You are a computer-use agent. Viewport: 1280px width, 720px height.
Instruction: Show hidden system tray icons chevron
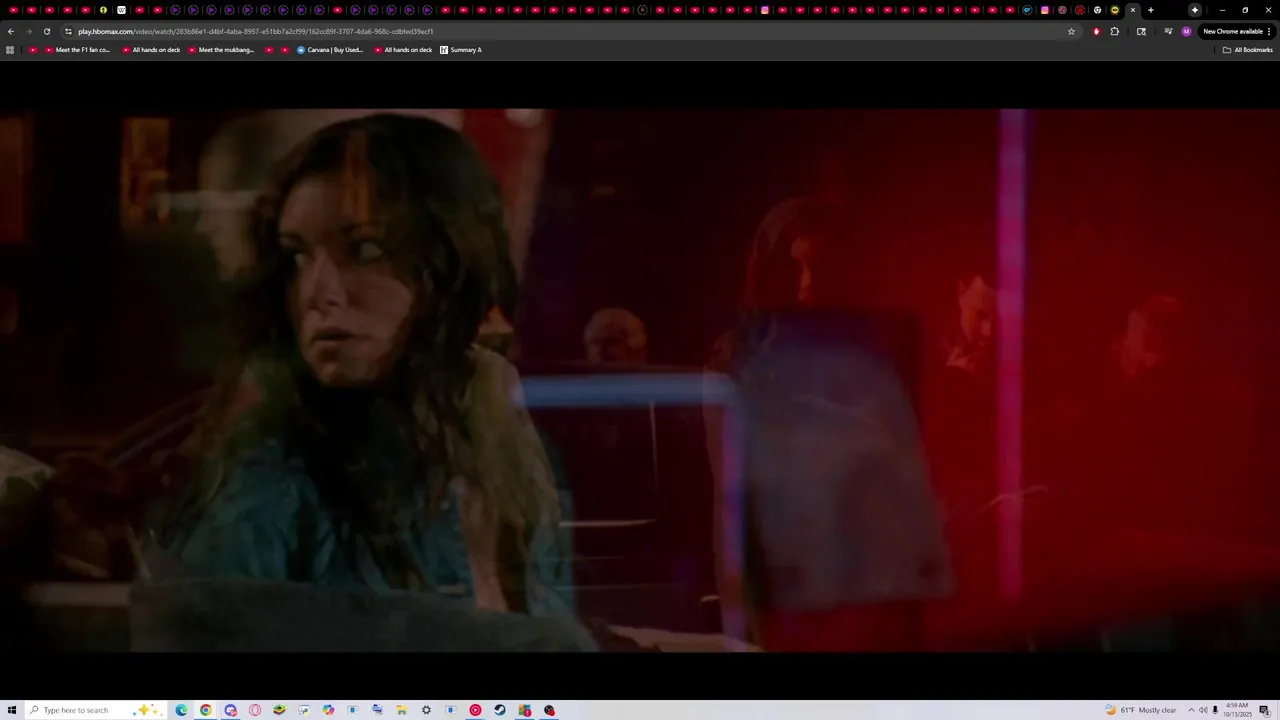(1191, 710)
